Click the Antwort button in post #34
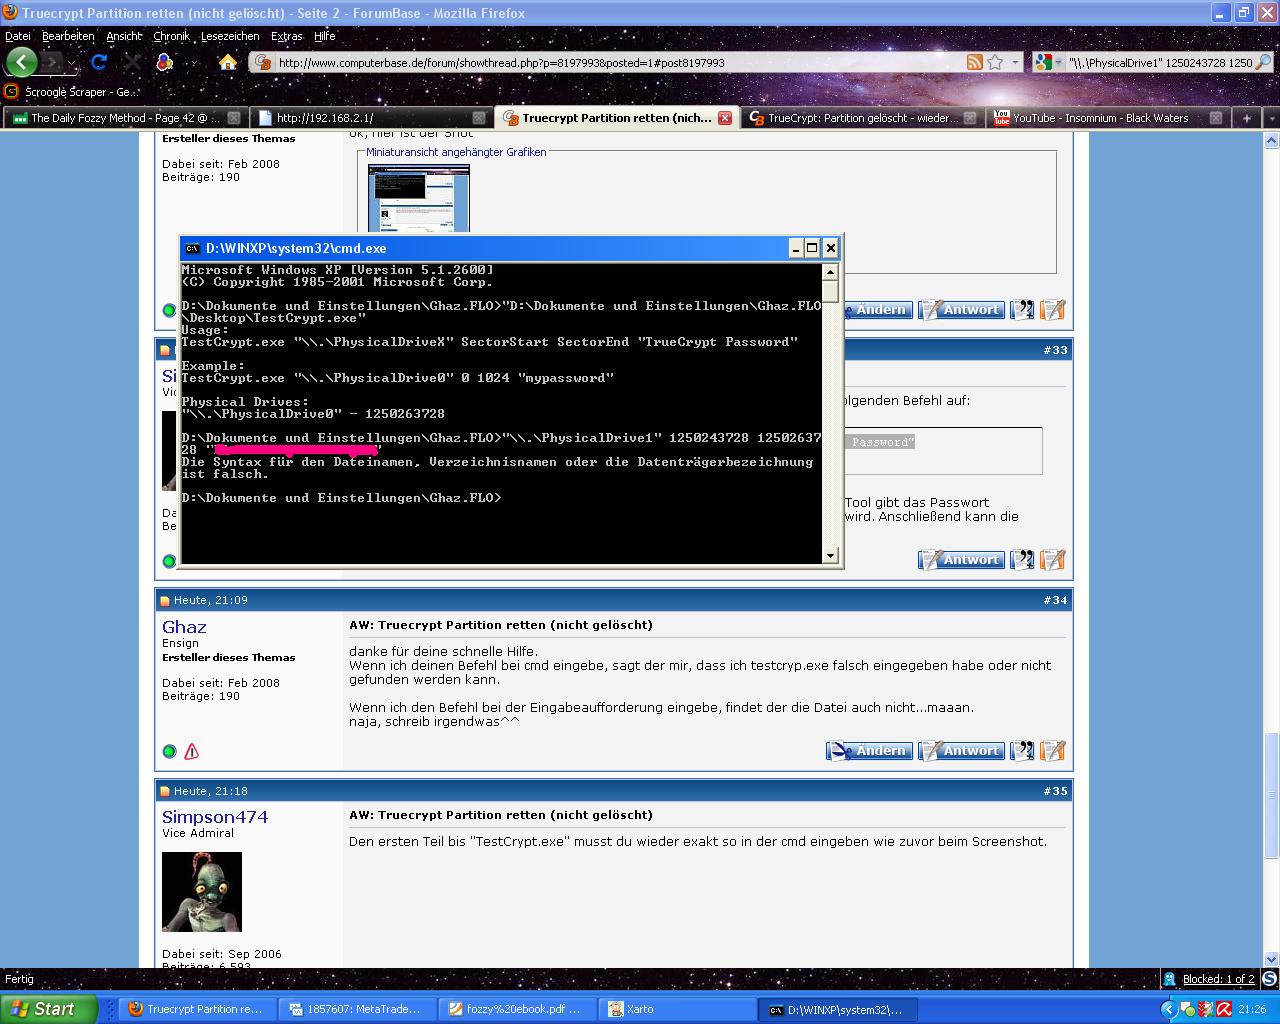The width and height of the screenshot is (1280, 1024). pyautogui.click(x=961, y=750)
